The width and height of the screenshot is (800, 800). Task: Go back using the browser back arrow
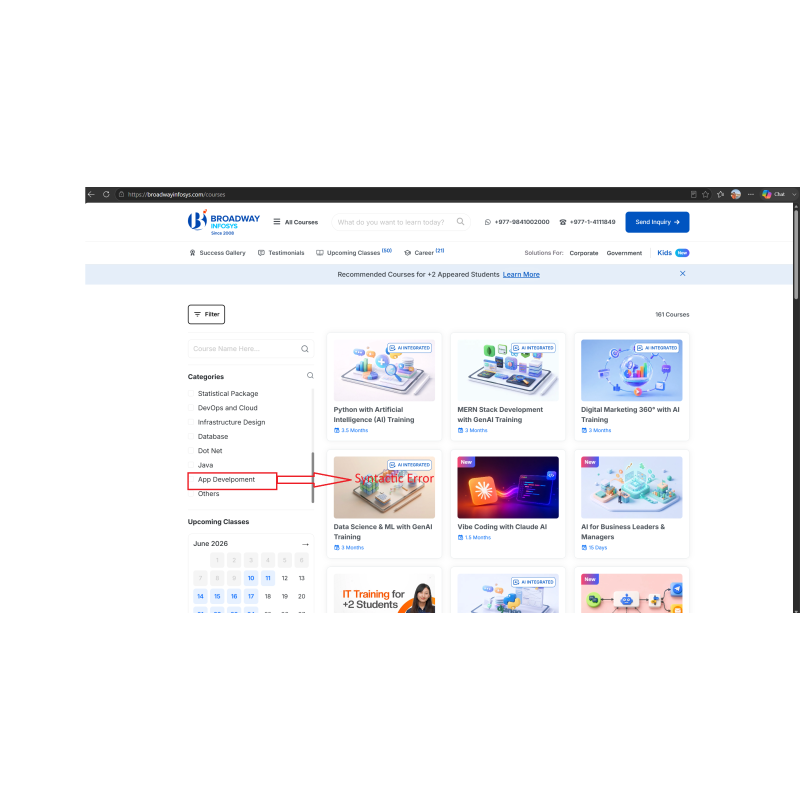(91, 194)
